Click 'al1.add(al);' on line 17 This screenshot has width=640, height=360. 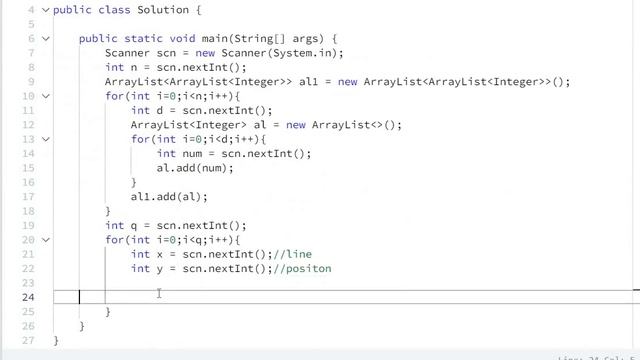coord(169,197)
